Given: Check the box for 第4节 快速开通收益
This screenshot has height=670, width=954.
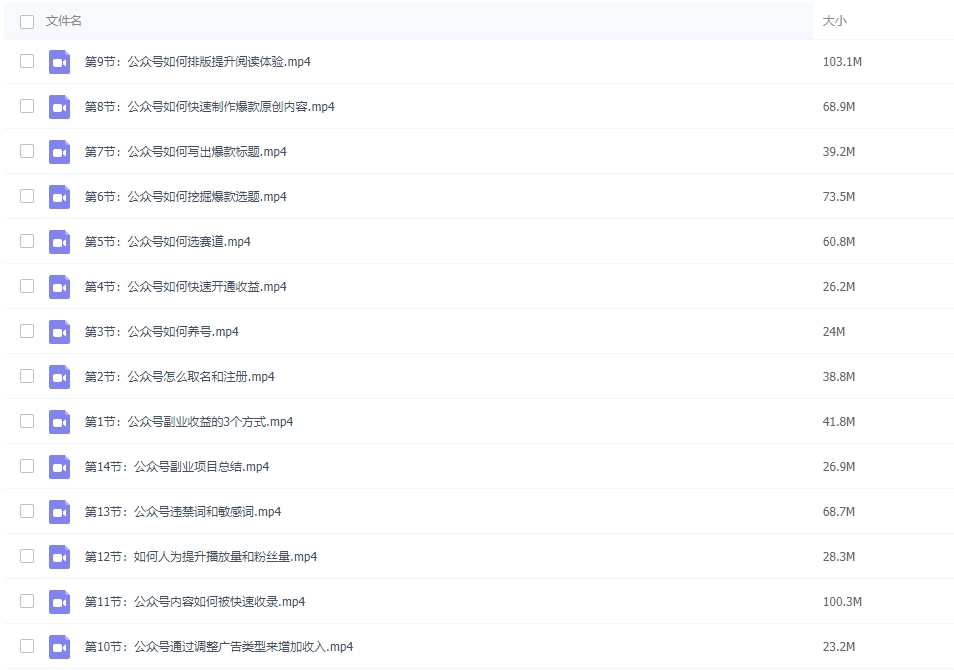Looking at the screenshot, I should pyautogui.click(x=27, y=286).
